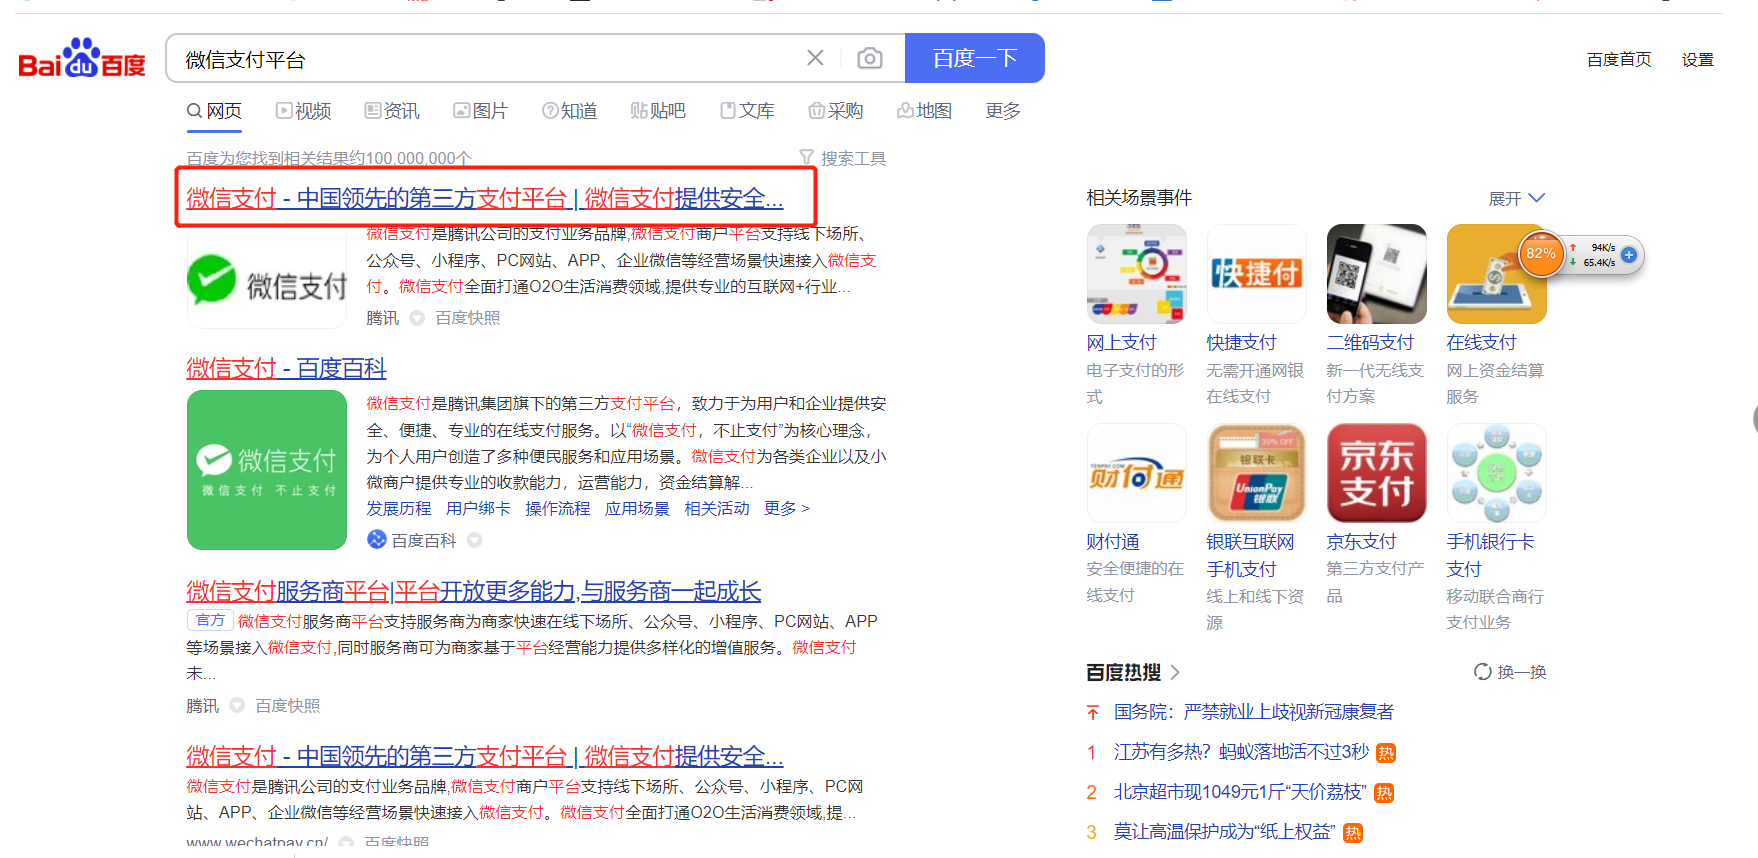Switch to the 知道 tab
This screenshot has width=1758, height=858.
click(x=569, y=111)
